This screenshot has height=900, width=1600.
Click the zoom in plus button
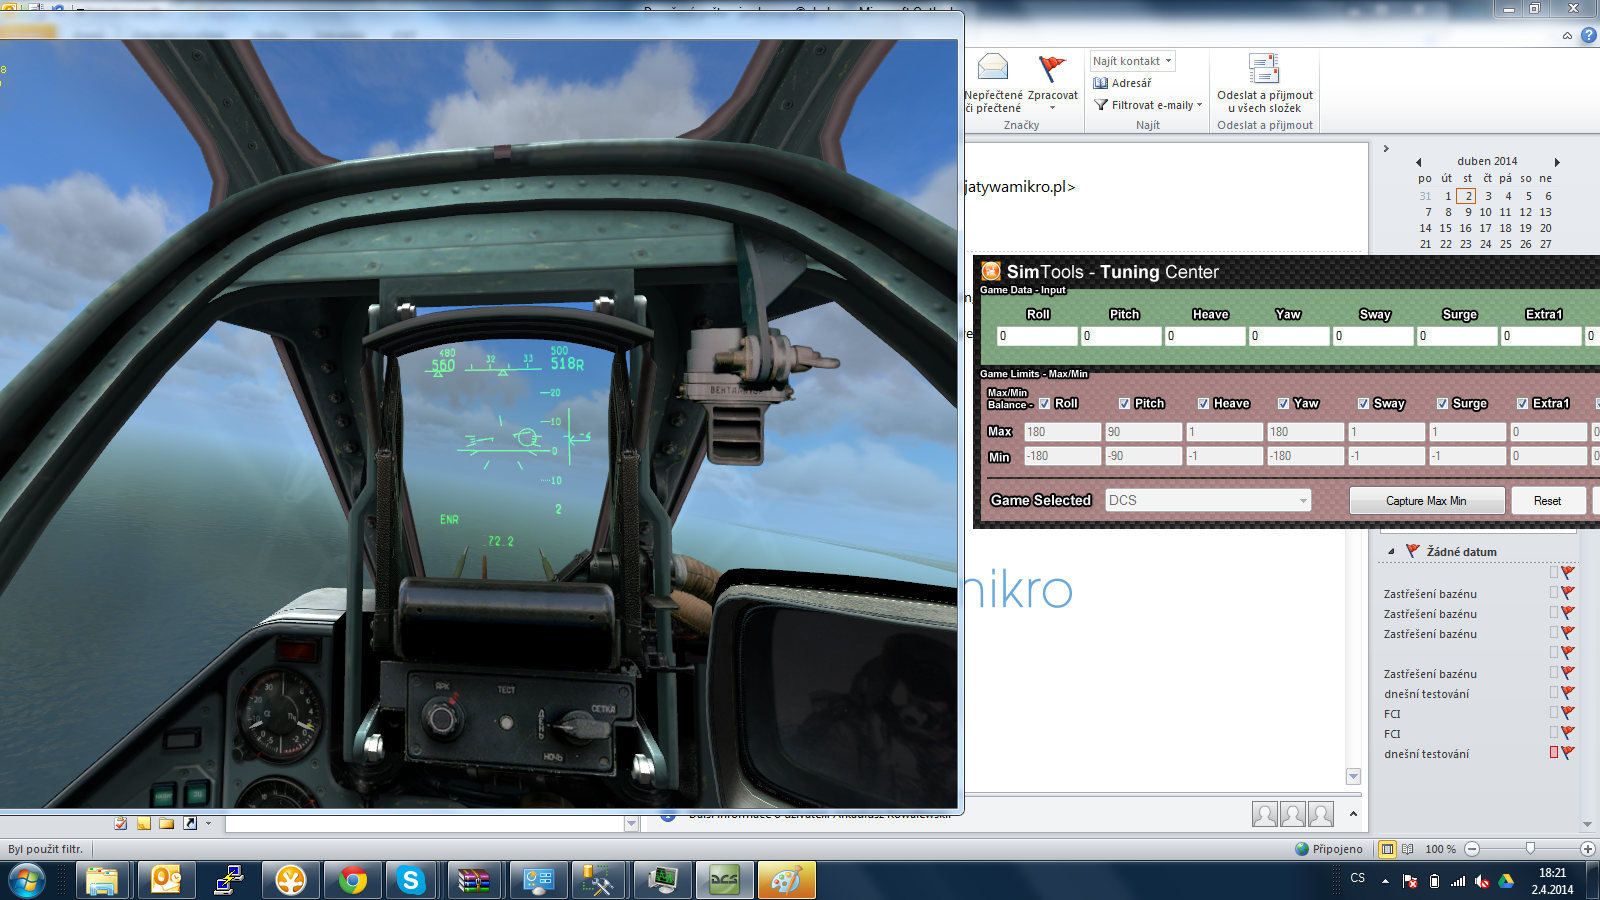(x=1588, y=849)
